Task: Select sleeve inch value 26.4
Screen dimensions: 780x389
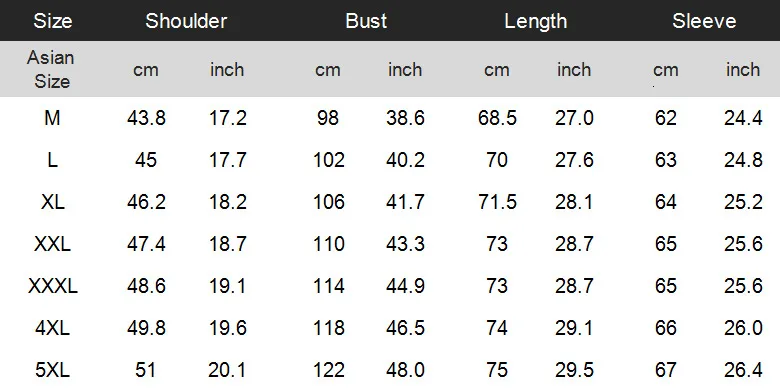Action: 743,371
